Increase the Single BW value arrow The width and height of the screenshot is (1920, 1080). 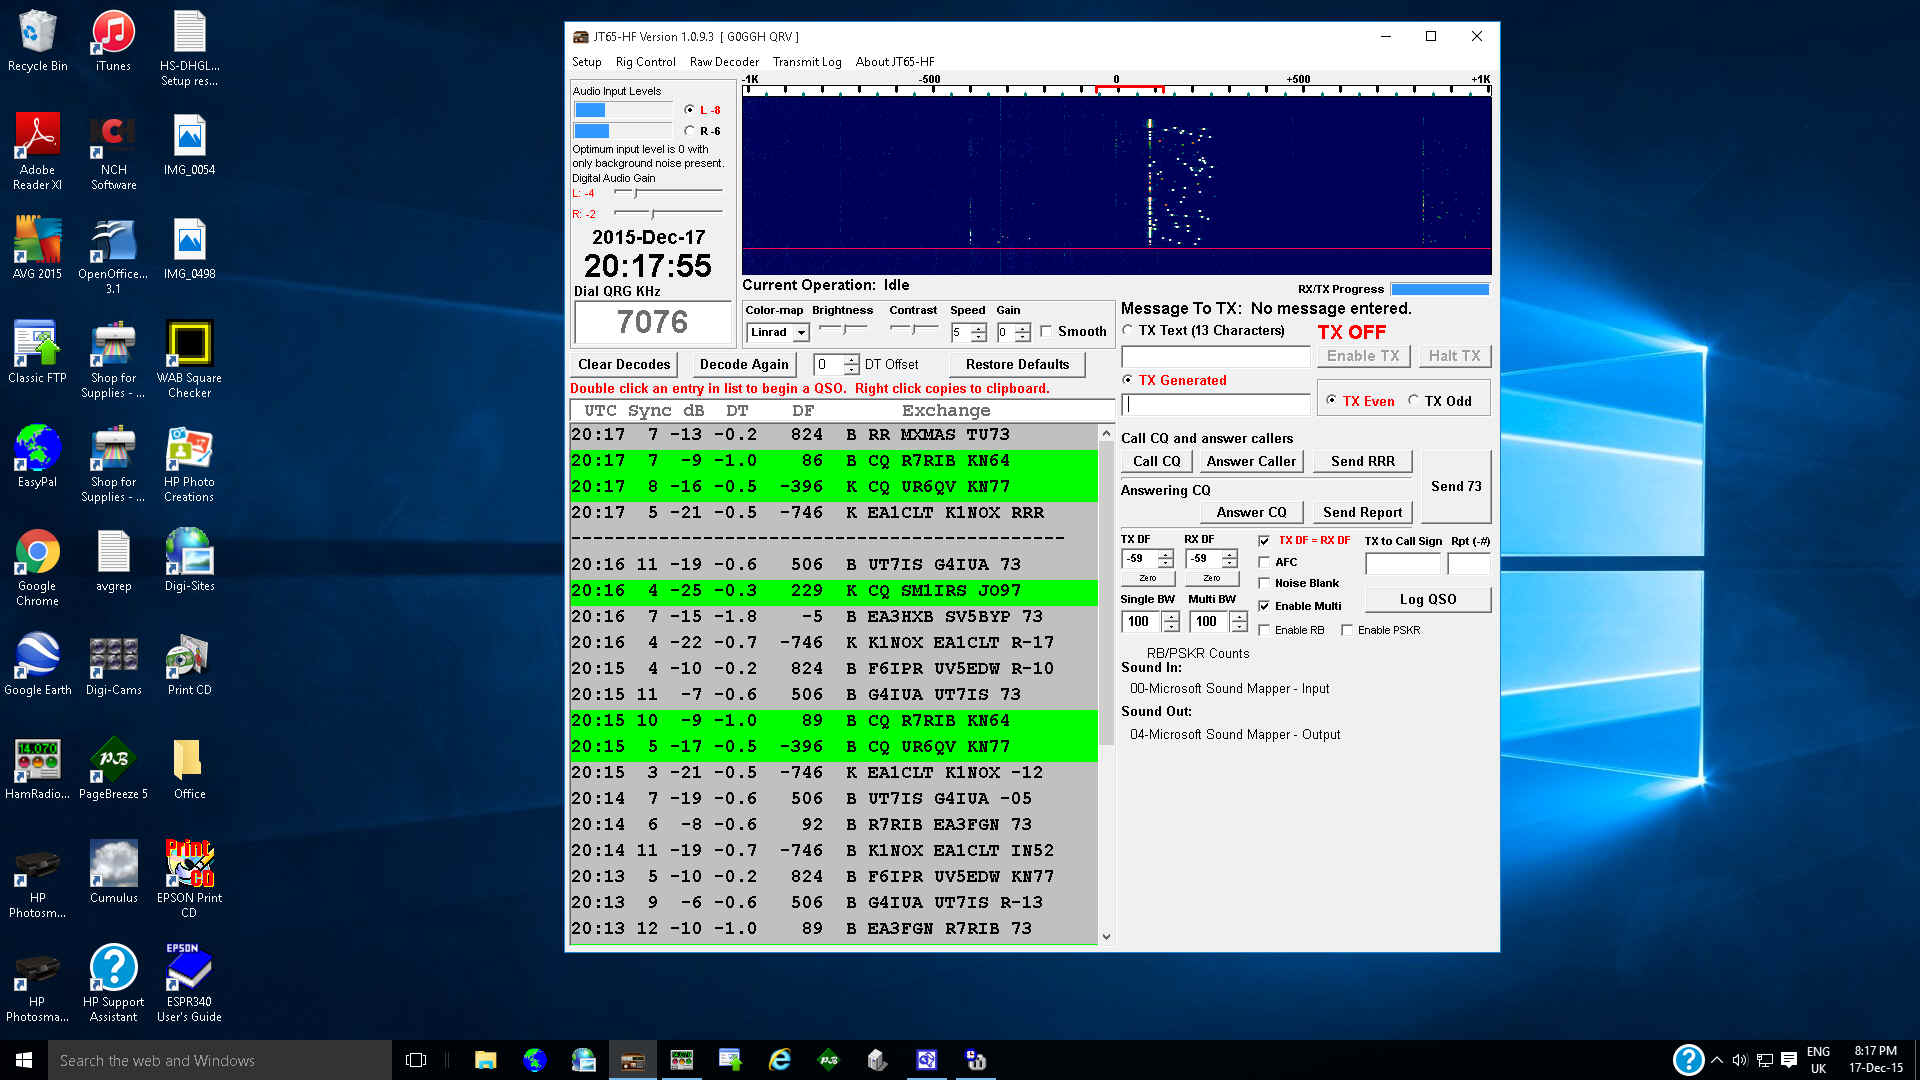[x=1171, y=616]
